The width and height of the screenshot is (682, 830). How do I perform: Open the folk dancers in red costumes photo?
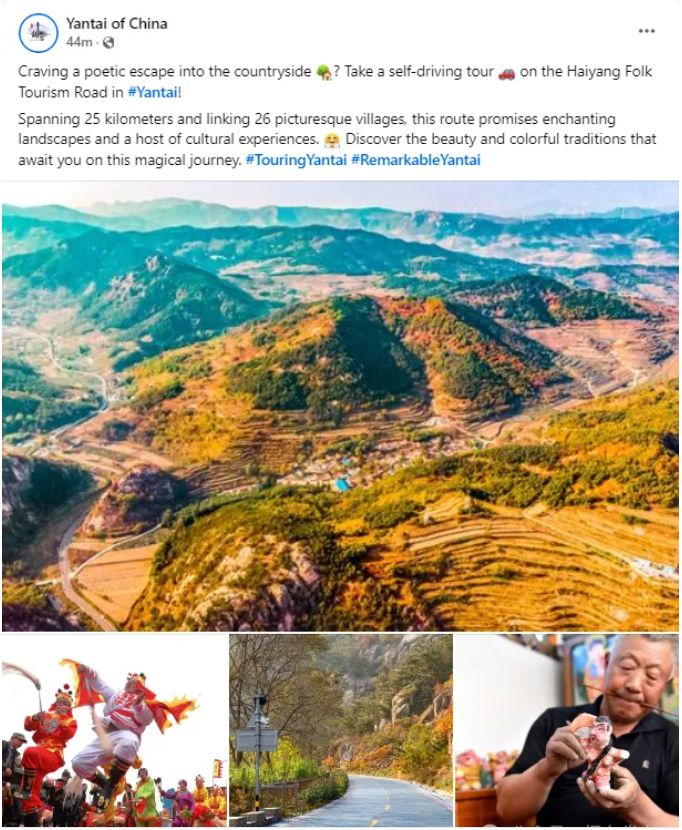114,730
